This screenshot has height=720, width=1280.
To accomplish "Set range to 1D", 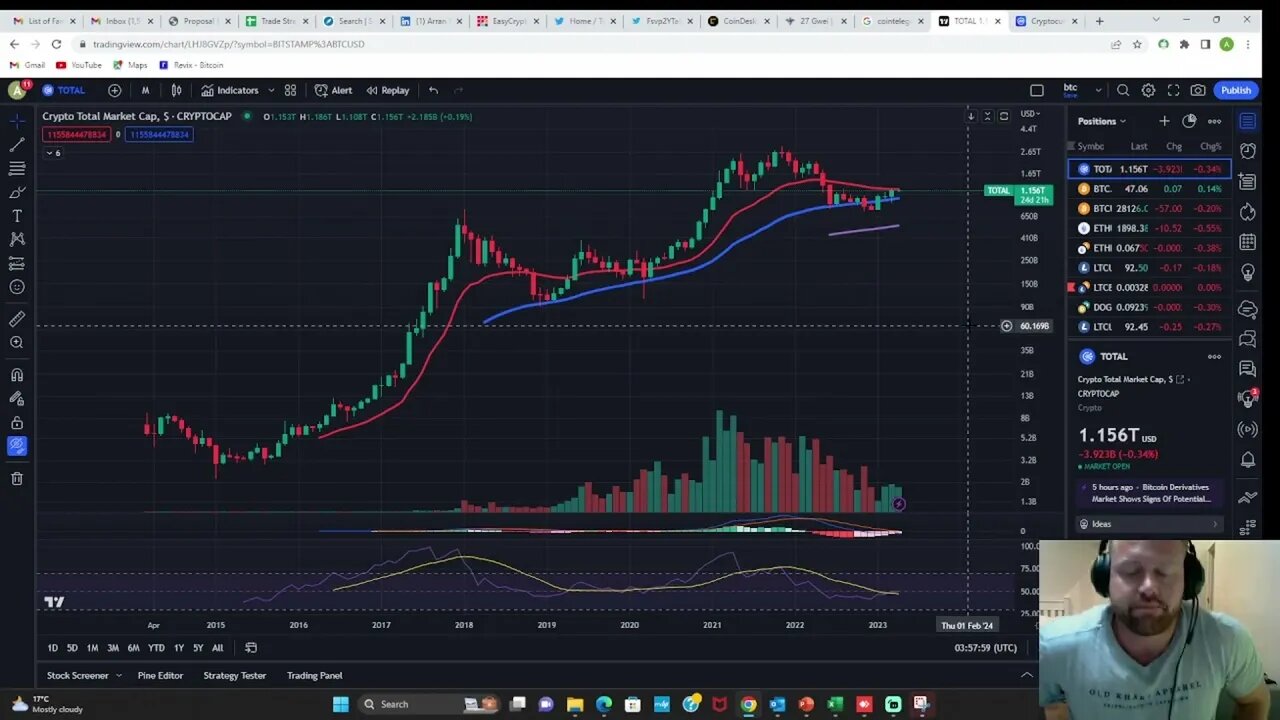I will (53, 648).
